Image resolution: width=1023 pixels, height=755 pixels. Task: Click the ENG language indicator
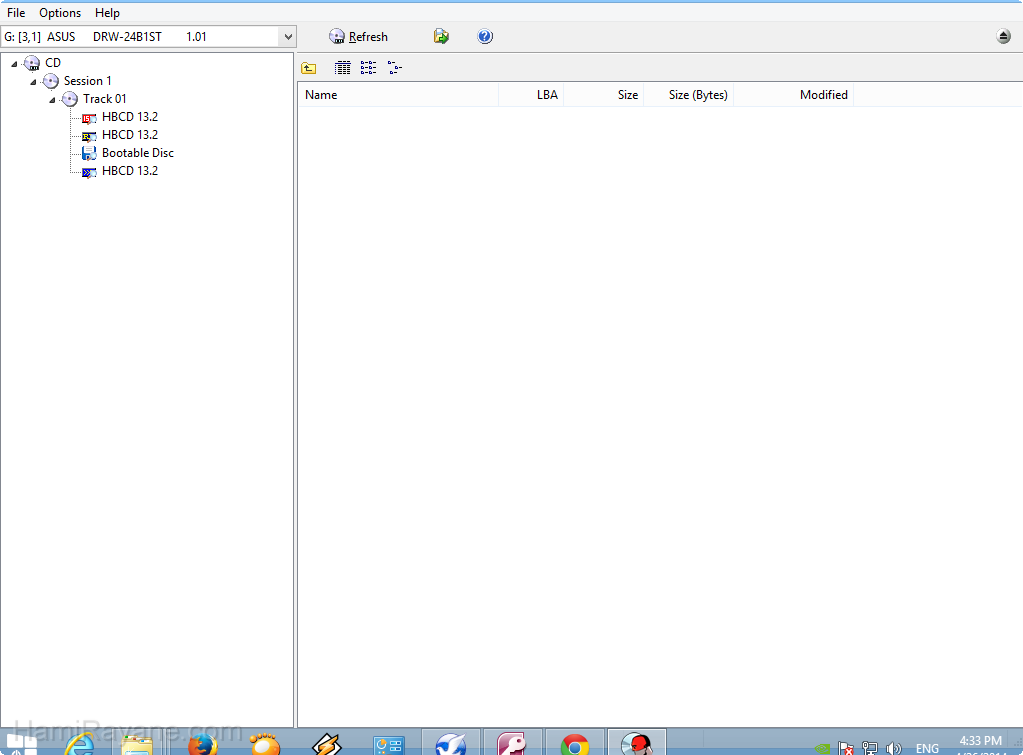pyautogui.click(x=927, y=748)
